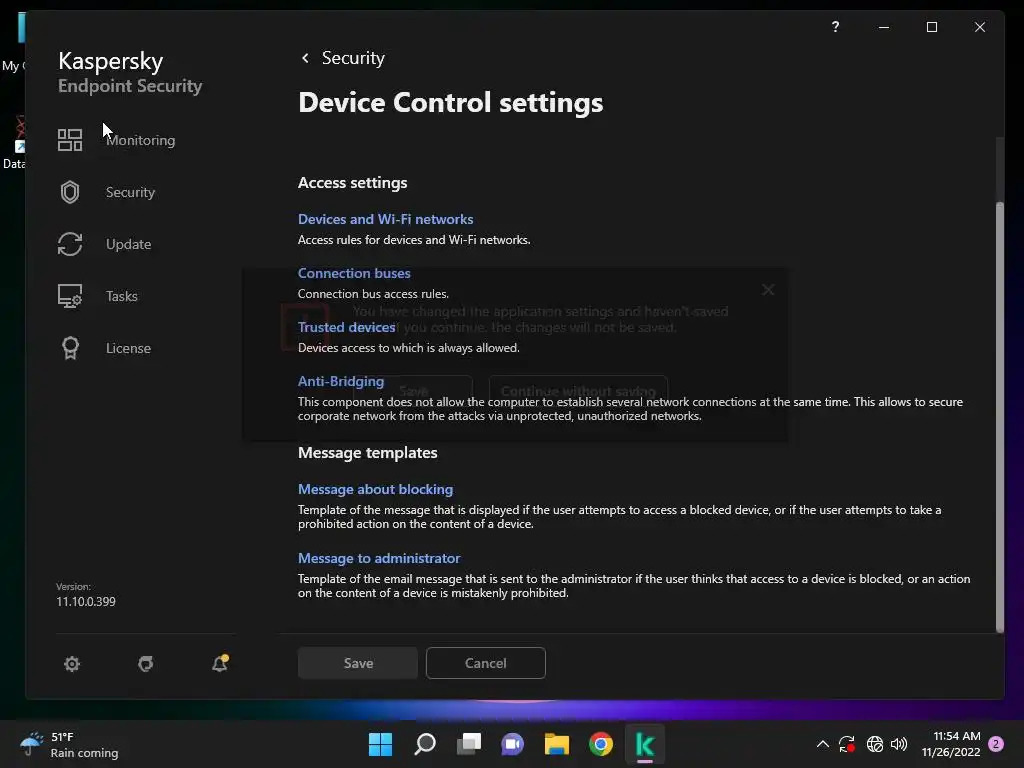Click the taskbar clock and date
Viewport: 1024px width, 768px height.
click(x=951, y=744)
